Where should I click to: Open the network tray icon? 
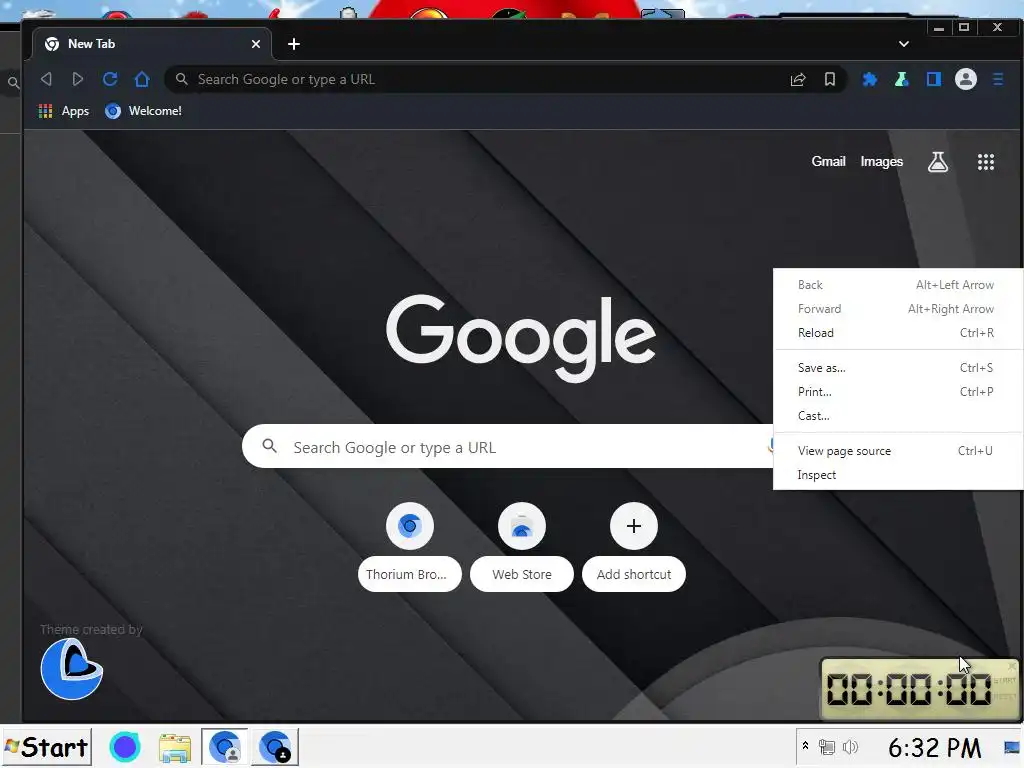tap(827, 747)
